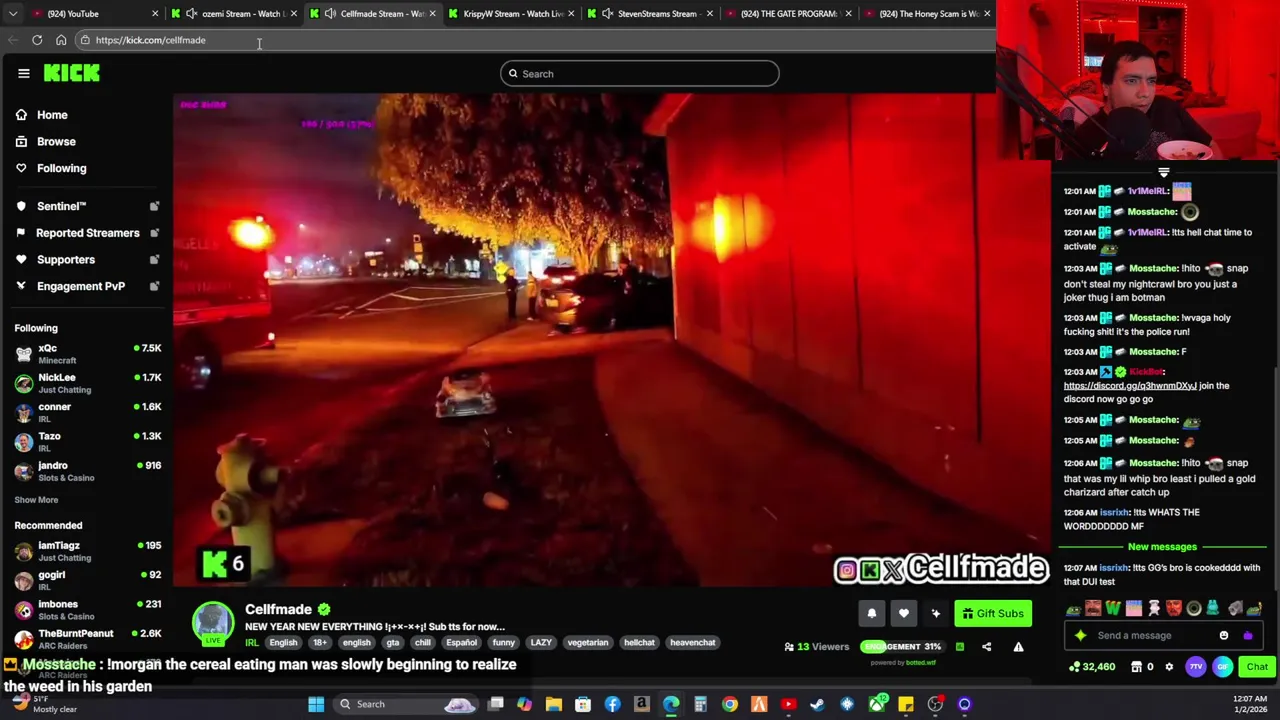
Task: Switch to the StevenStreams Stream tab
Action: point(648,14)
